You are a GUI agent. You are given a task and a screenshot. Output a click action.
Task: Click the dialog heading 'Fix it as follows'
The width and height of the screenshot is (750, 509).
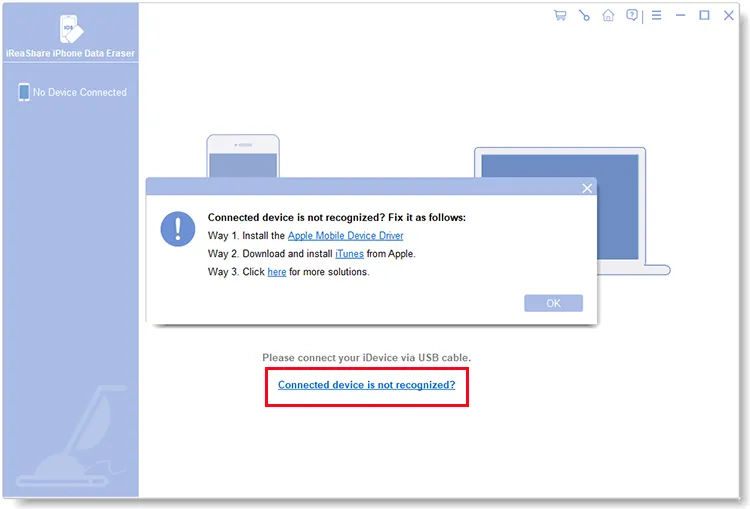point(427,218)
